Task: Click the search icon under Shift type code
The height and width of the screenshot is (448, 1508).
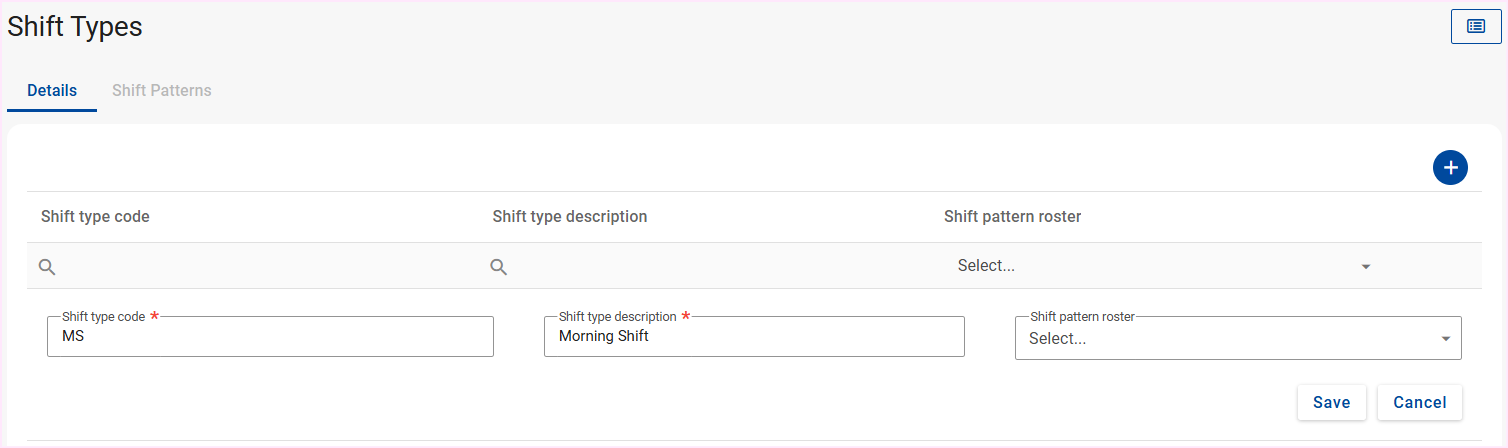Action: click(x=47, y=267)
